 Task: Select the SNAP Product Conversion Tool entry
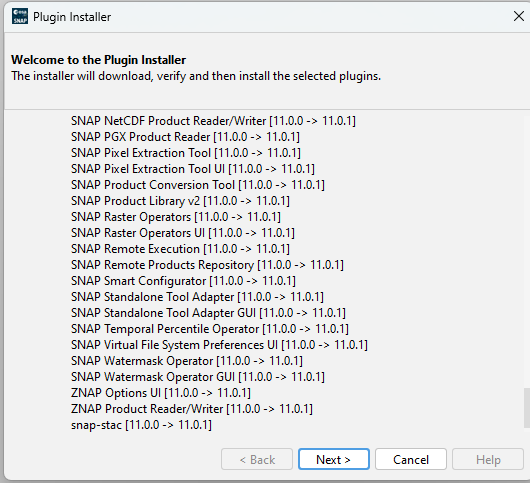pyautogui.click(x=198, y=185)
